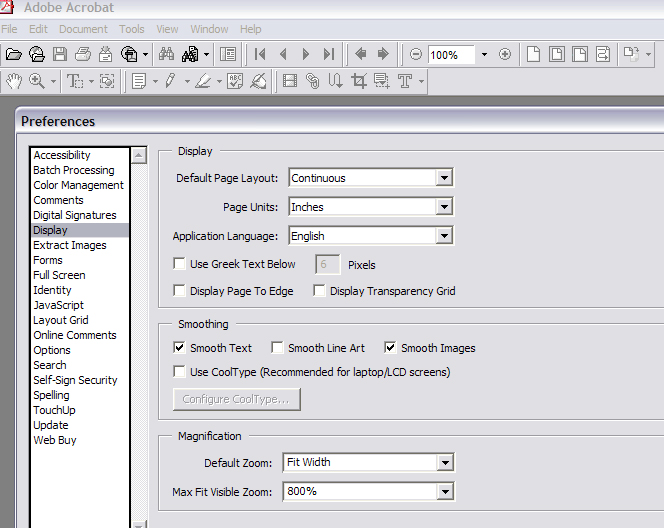Open the File menu

pyautogui.click(x=9, y=29)
